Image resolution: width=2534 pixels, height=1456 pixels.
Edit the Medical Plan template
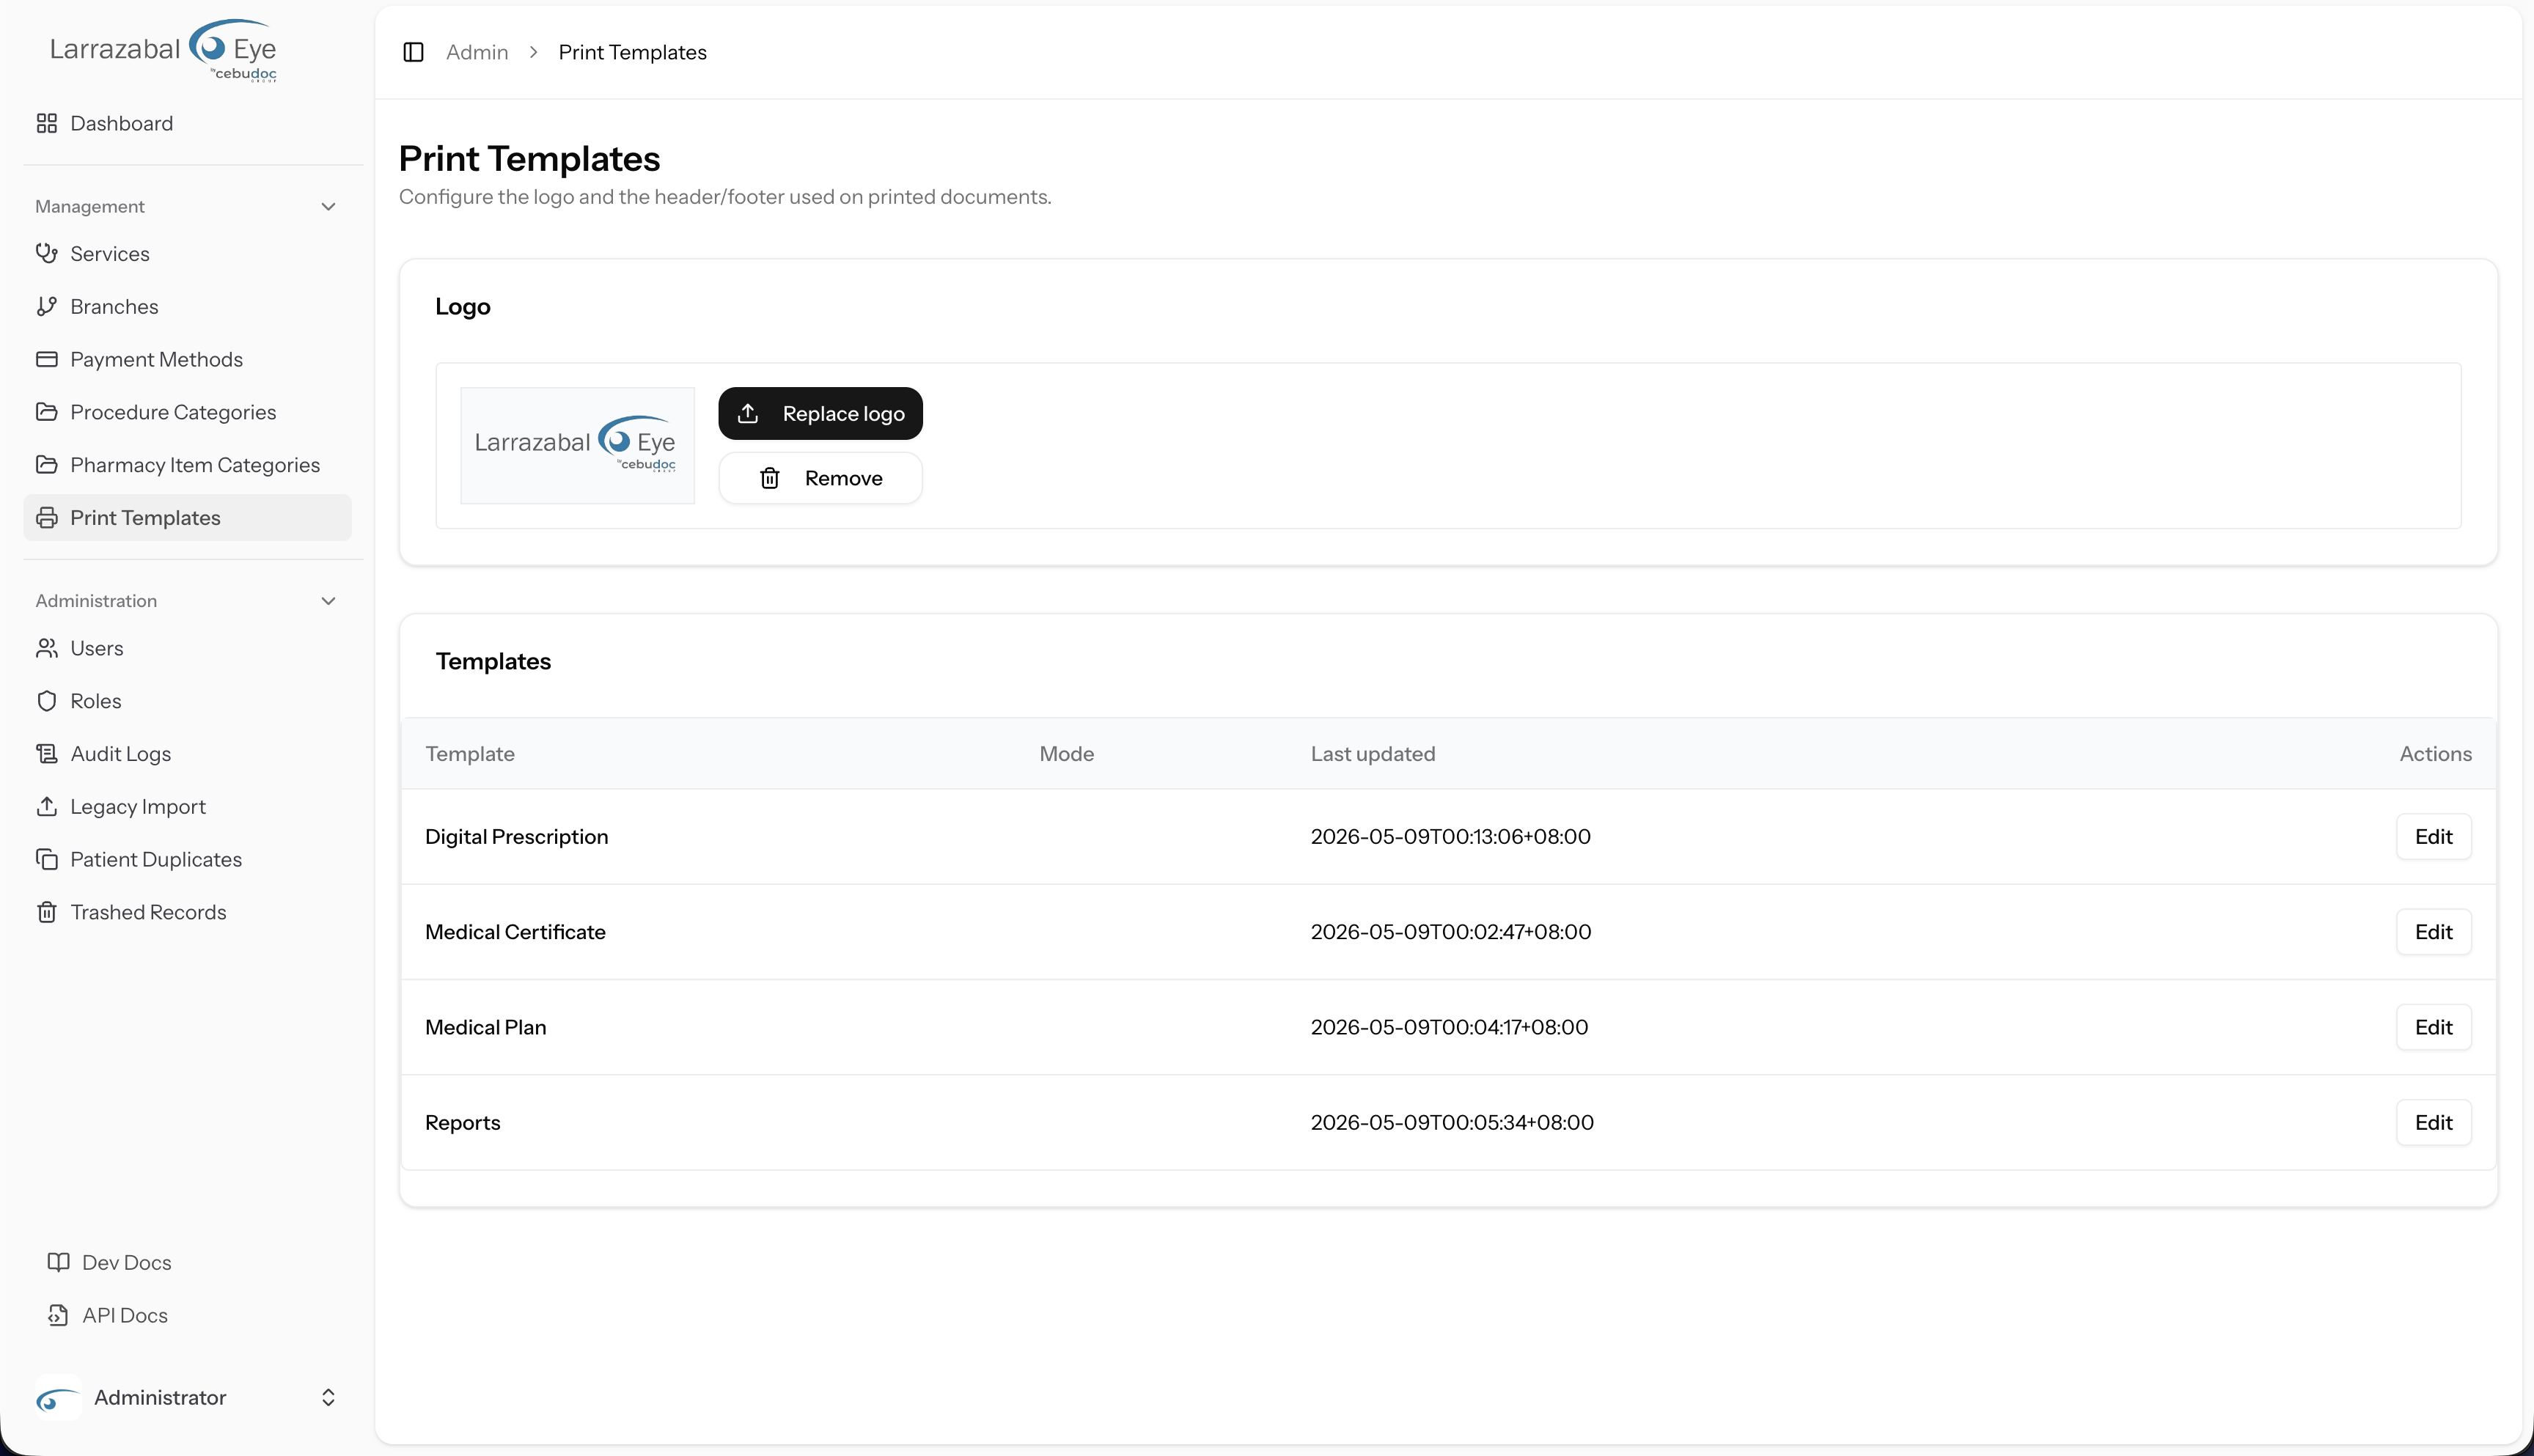coord(2433,1027)
